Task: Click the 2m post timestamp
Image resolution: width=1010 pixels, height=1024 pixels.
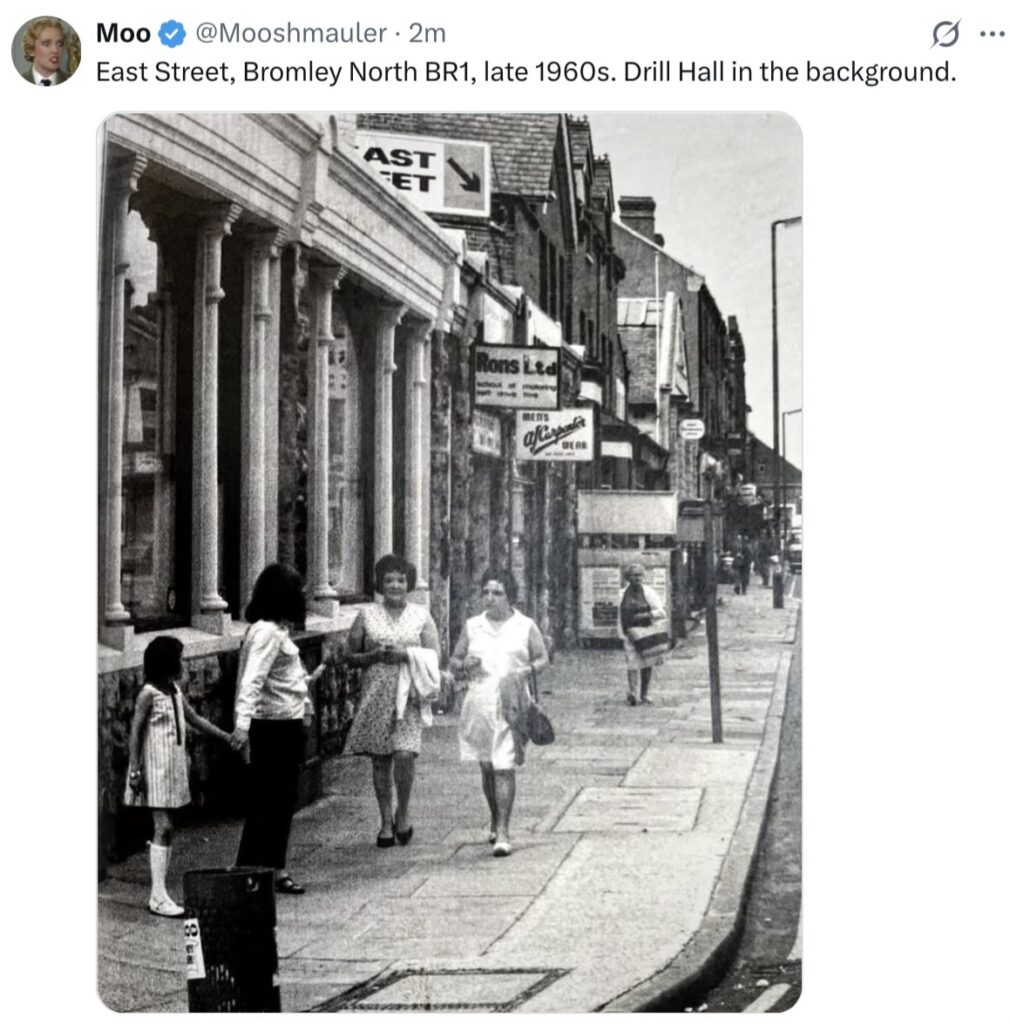Action: pos(428,34)
